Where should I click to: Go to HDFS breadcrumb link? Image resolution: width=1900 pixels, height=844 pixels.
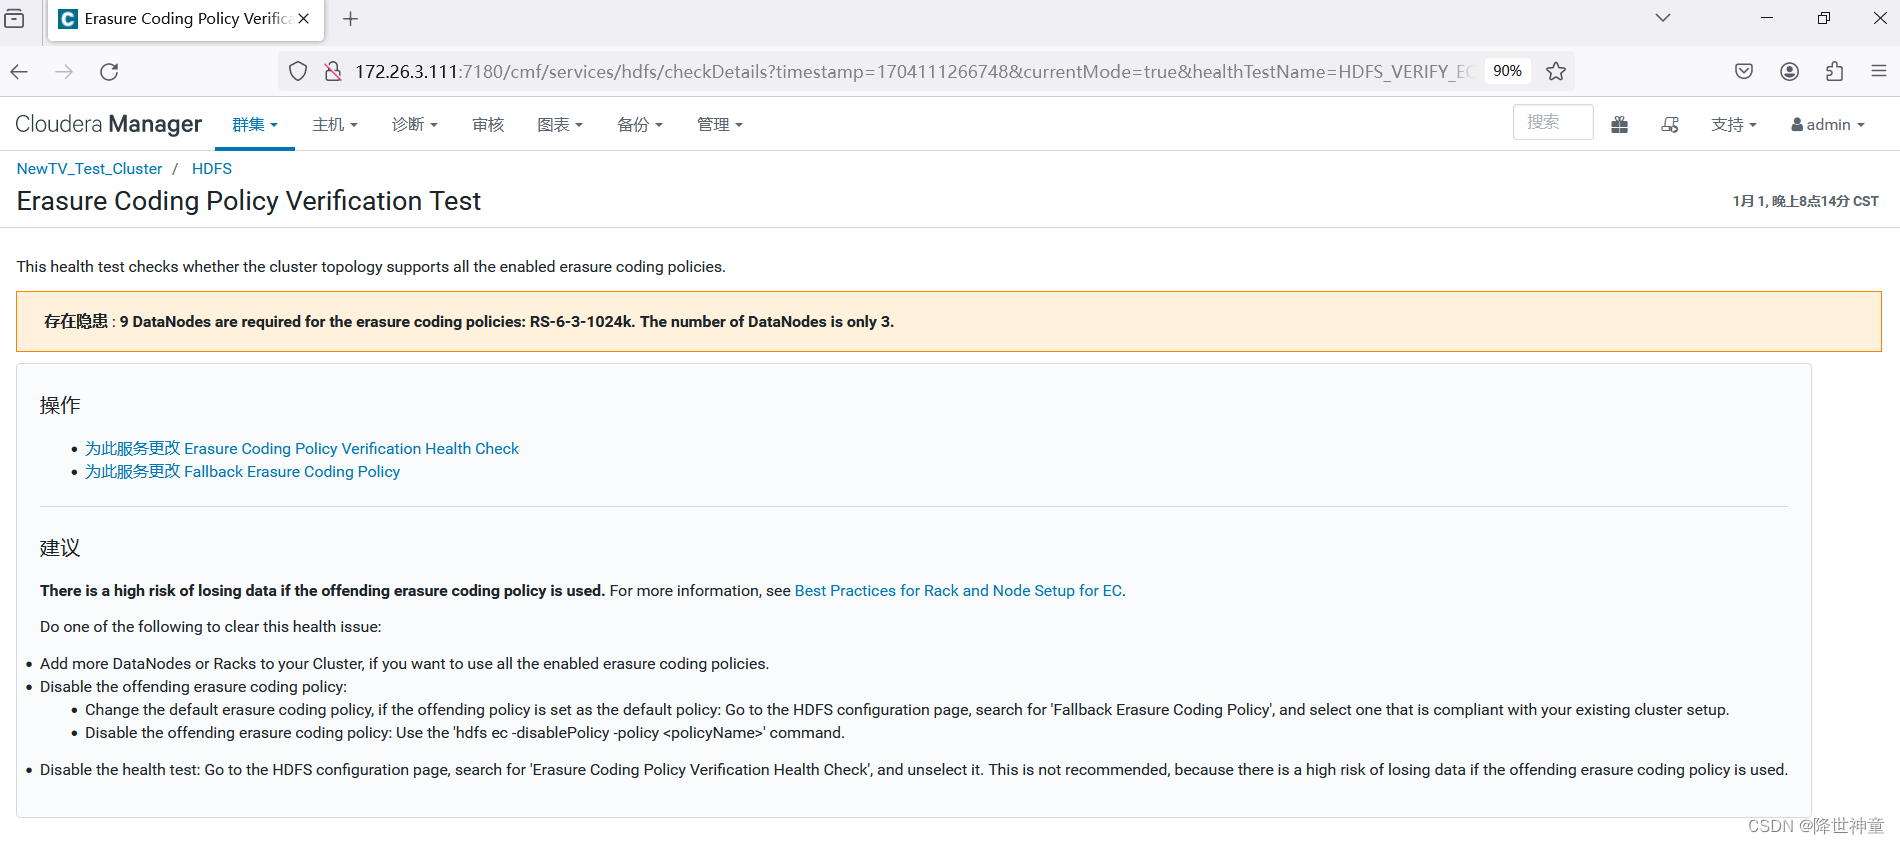[x=212, y=168]
